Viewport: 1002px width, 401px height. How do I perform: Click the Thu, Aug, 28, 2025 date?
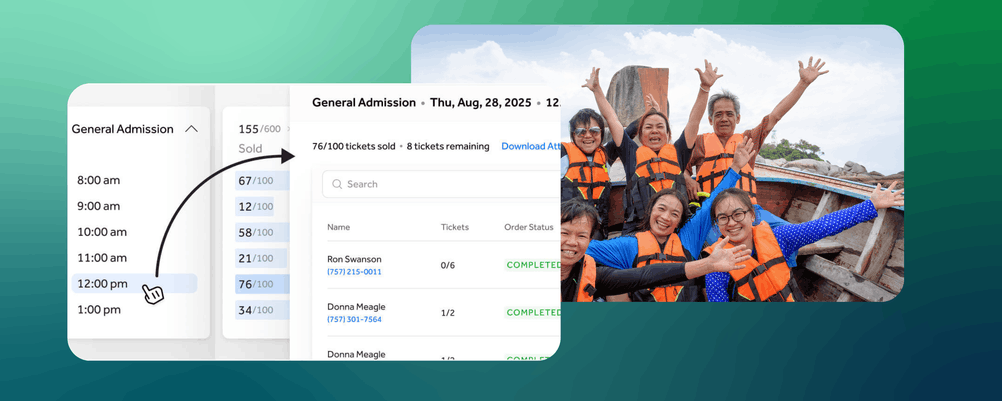(481, 102)
